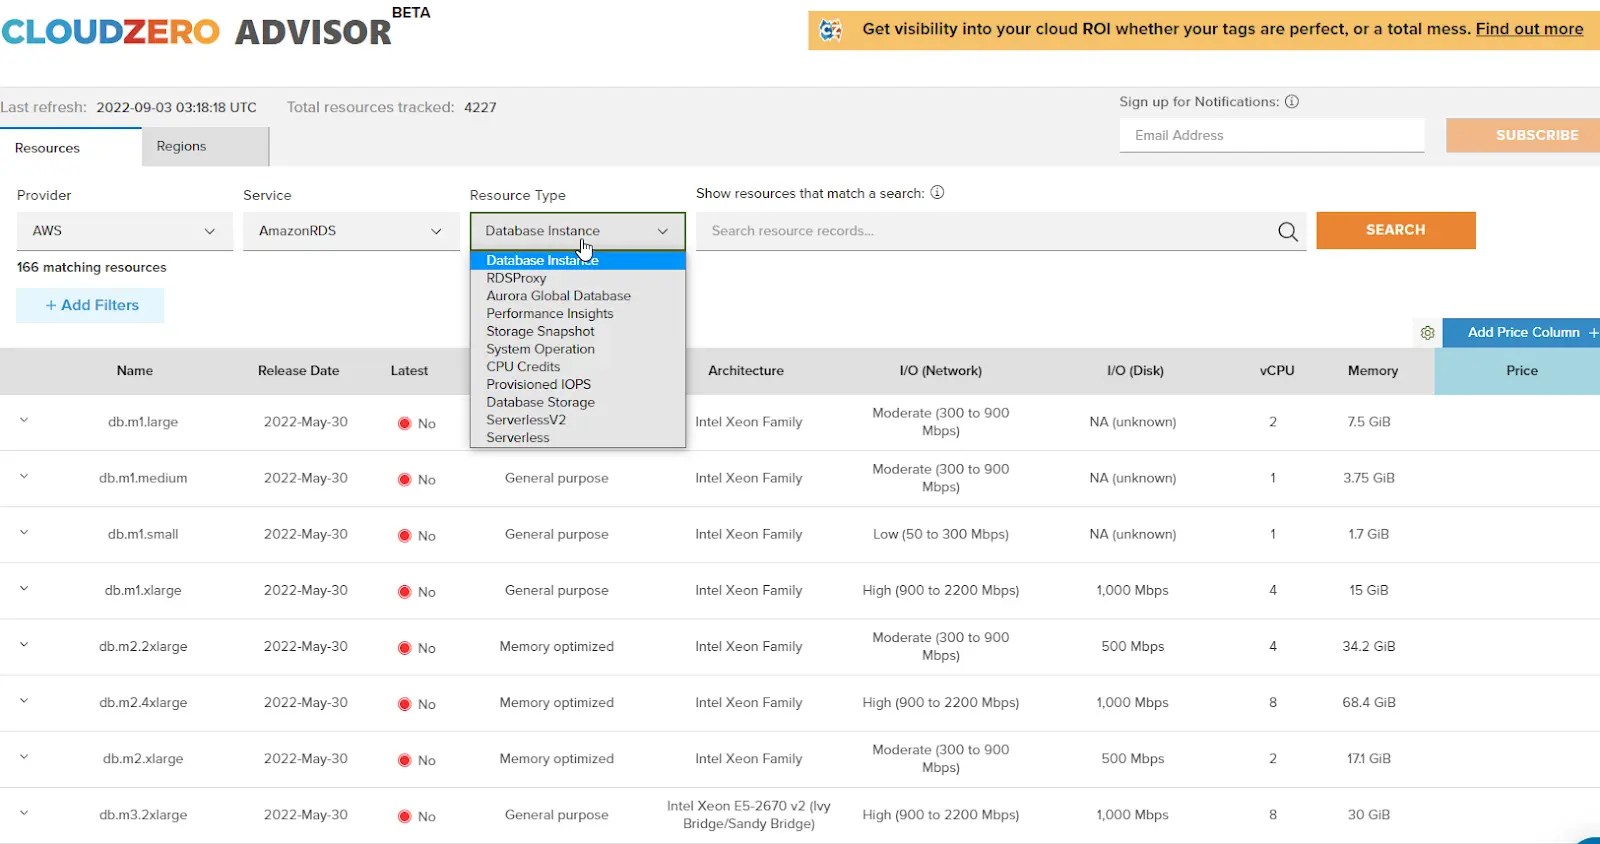The width and height of the screenshot is (1600, 844).
Task: Click Add Filters button
Action: click(x=91, y=305)
